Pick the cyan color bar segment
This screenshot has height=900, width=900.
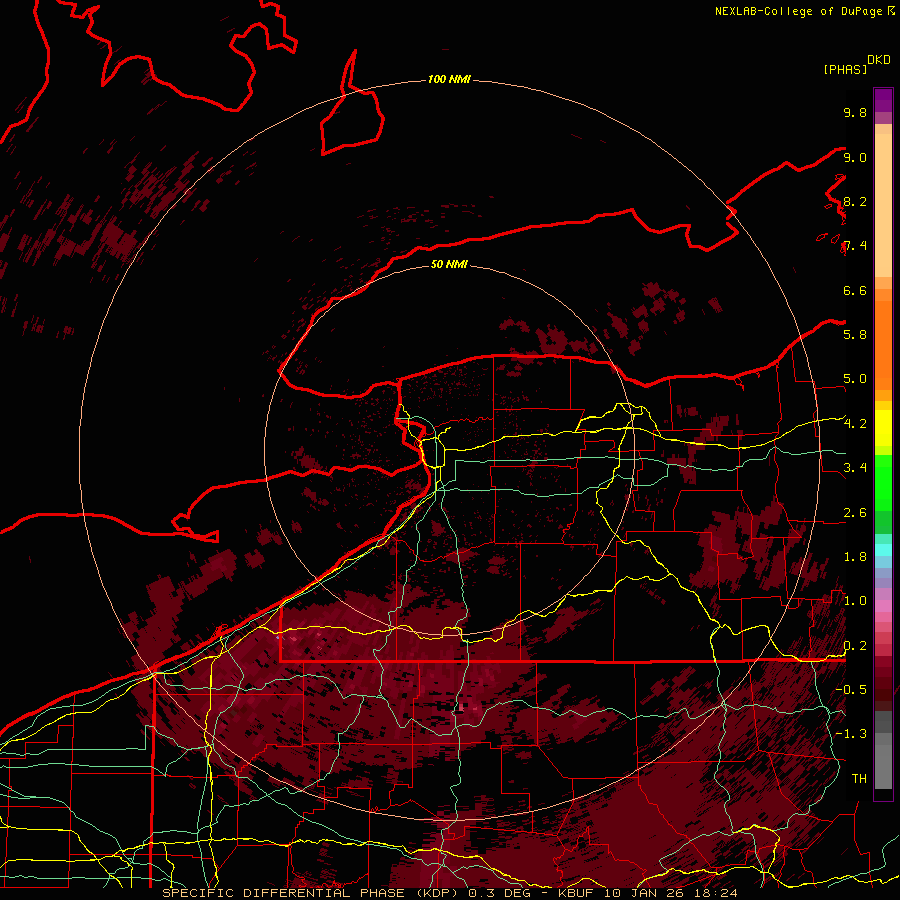(x=883, y=550)
